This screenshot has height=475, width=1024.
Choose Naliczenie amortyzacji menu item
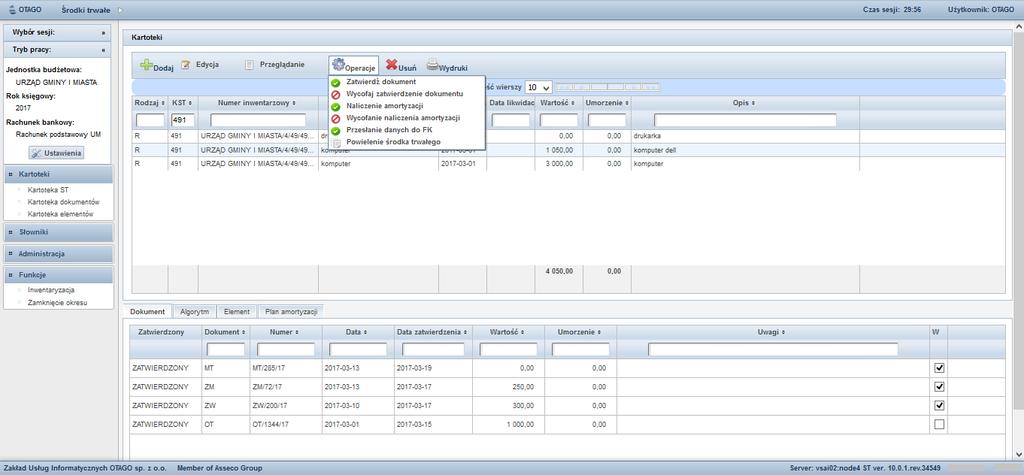coord(385,106)
